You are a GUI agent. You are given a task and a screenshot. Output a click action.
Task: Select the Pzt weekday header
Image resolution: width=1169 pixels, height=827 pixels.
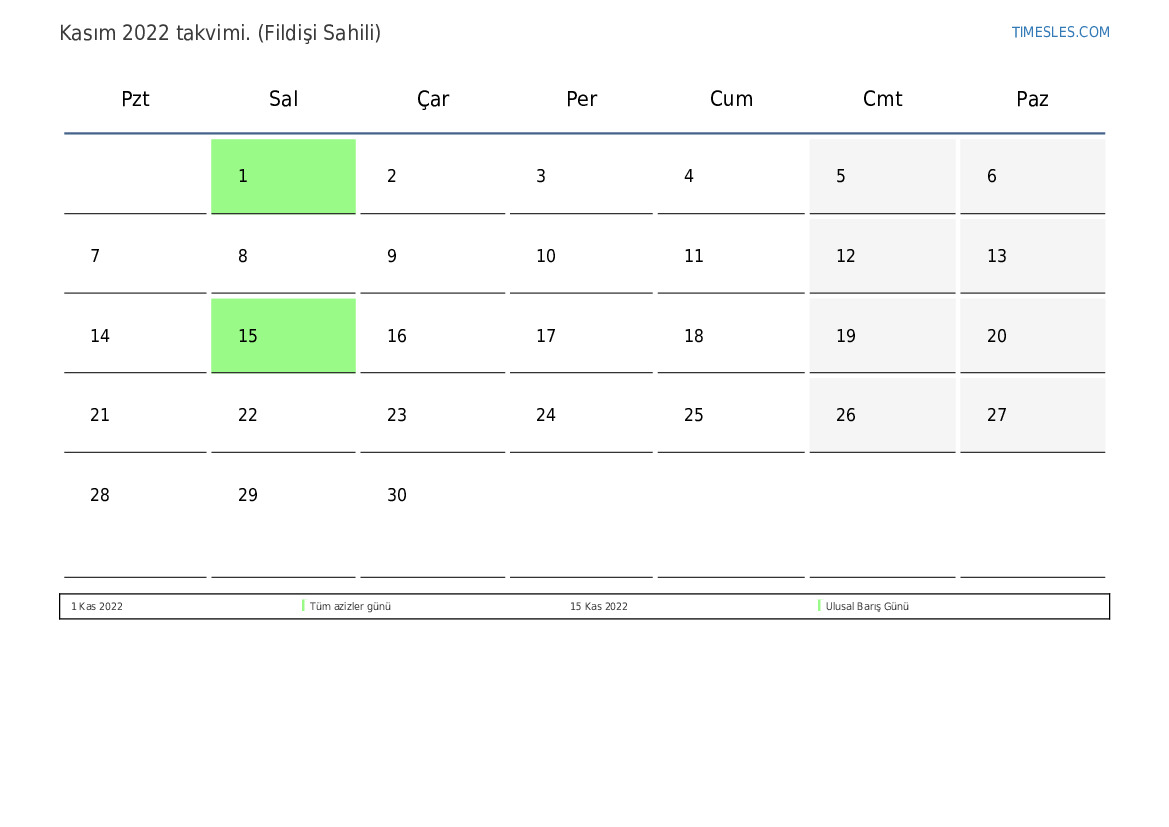tap(135, 99)
